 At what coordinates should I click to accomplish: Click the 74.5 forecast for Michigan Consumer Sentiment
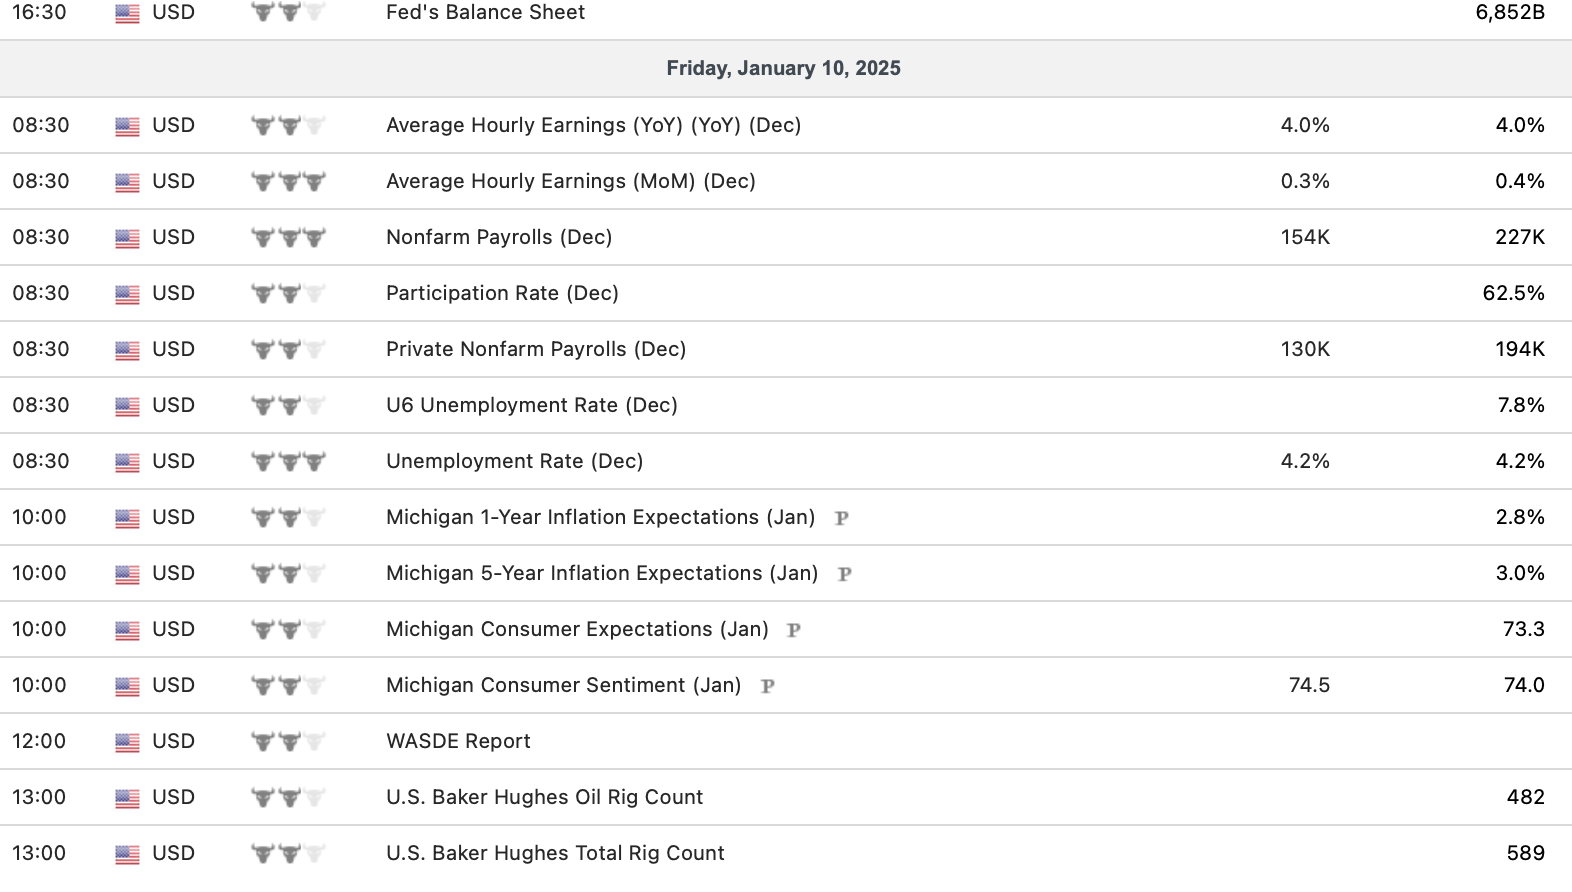[x=1309, y=685]
